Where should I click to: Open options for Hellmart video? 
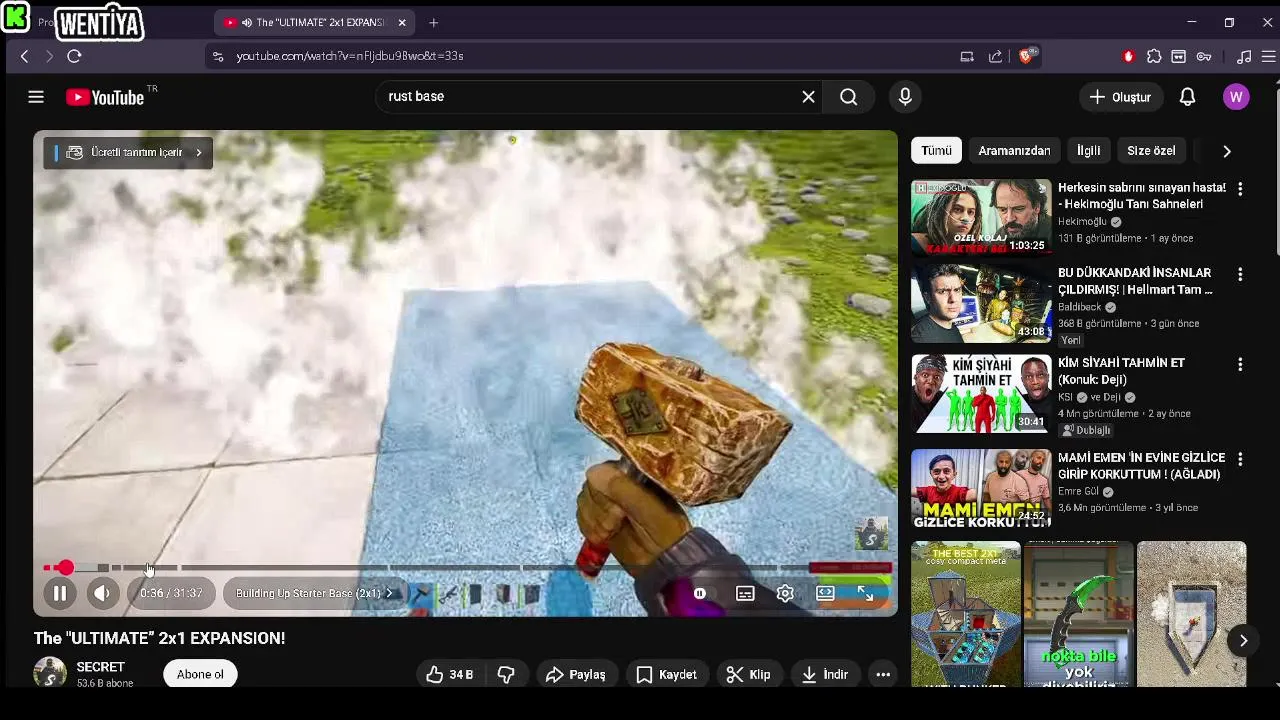coord(1240,274)
